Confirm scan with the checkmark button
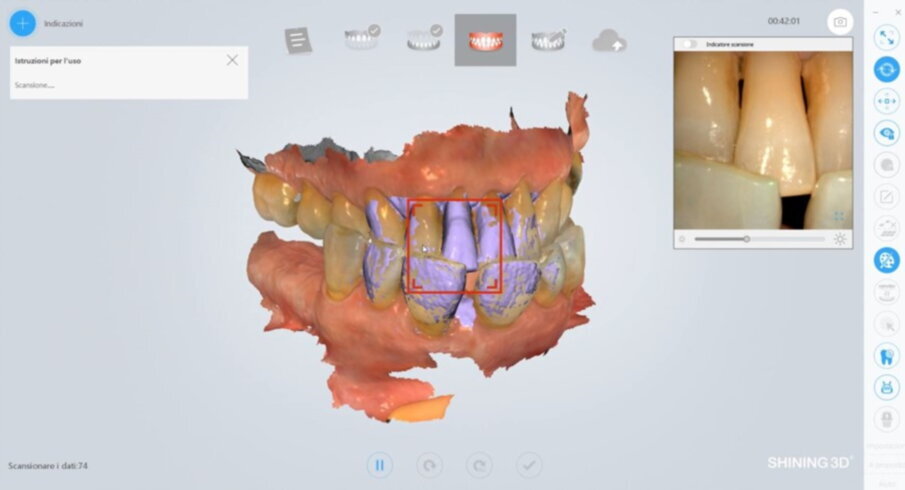The image size is (905, 490). coord(530,464)
